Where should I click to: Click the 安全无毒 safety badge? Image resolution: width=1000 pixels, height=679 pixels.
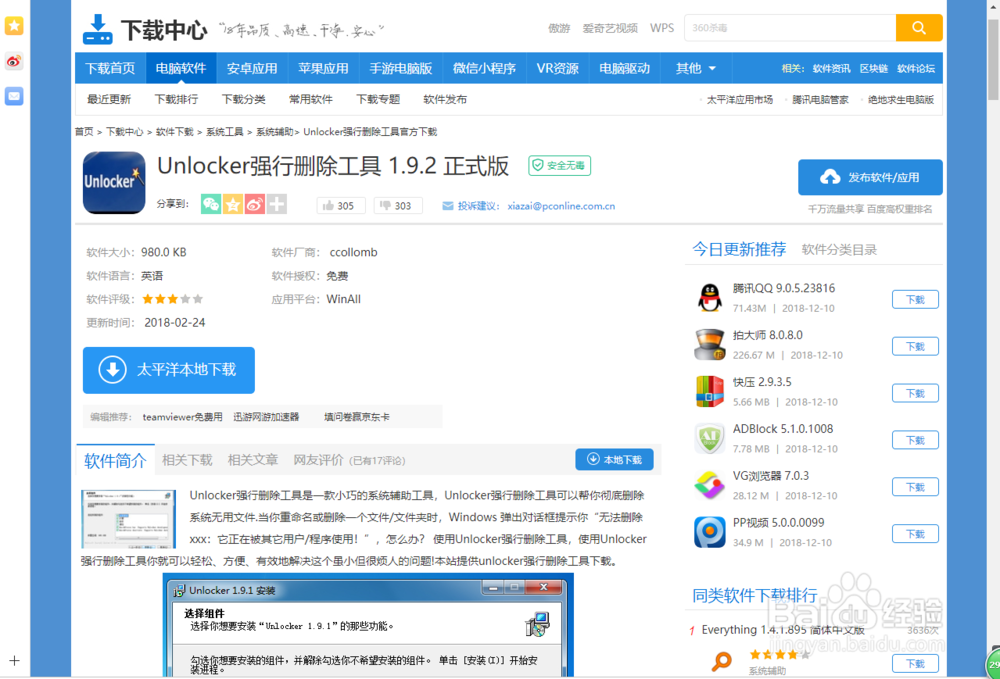559,166
